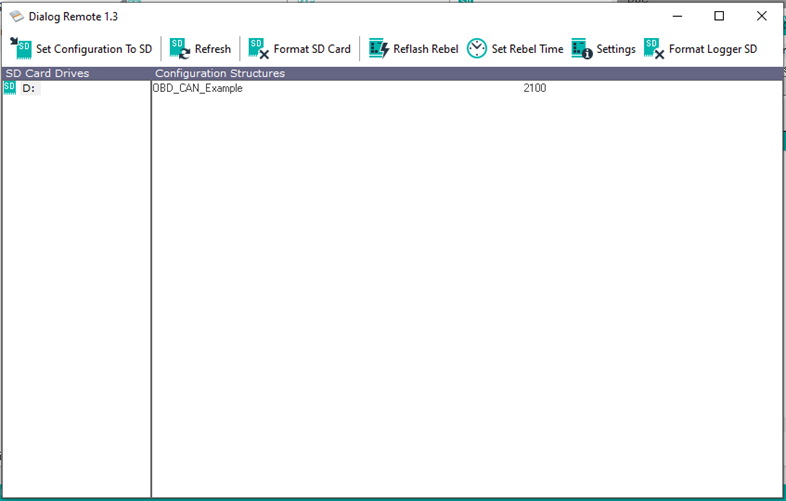
Task: Close the Dialog Remote window
Action: (761, 16)
